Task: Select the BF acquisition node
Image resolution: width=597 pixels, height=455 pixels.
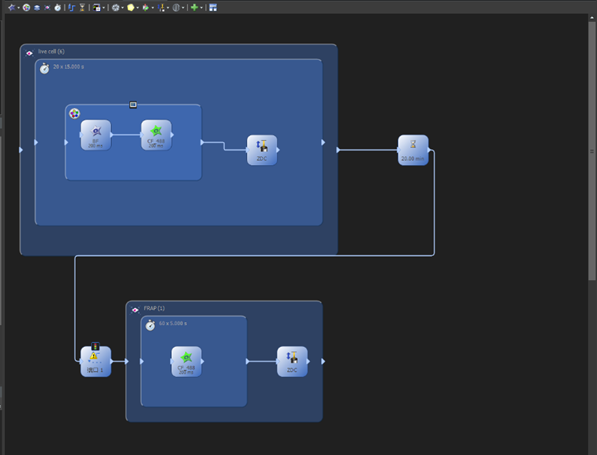Action: pyautogui.click(x=96, y=135)
